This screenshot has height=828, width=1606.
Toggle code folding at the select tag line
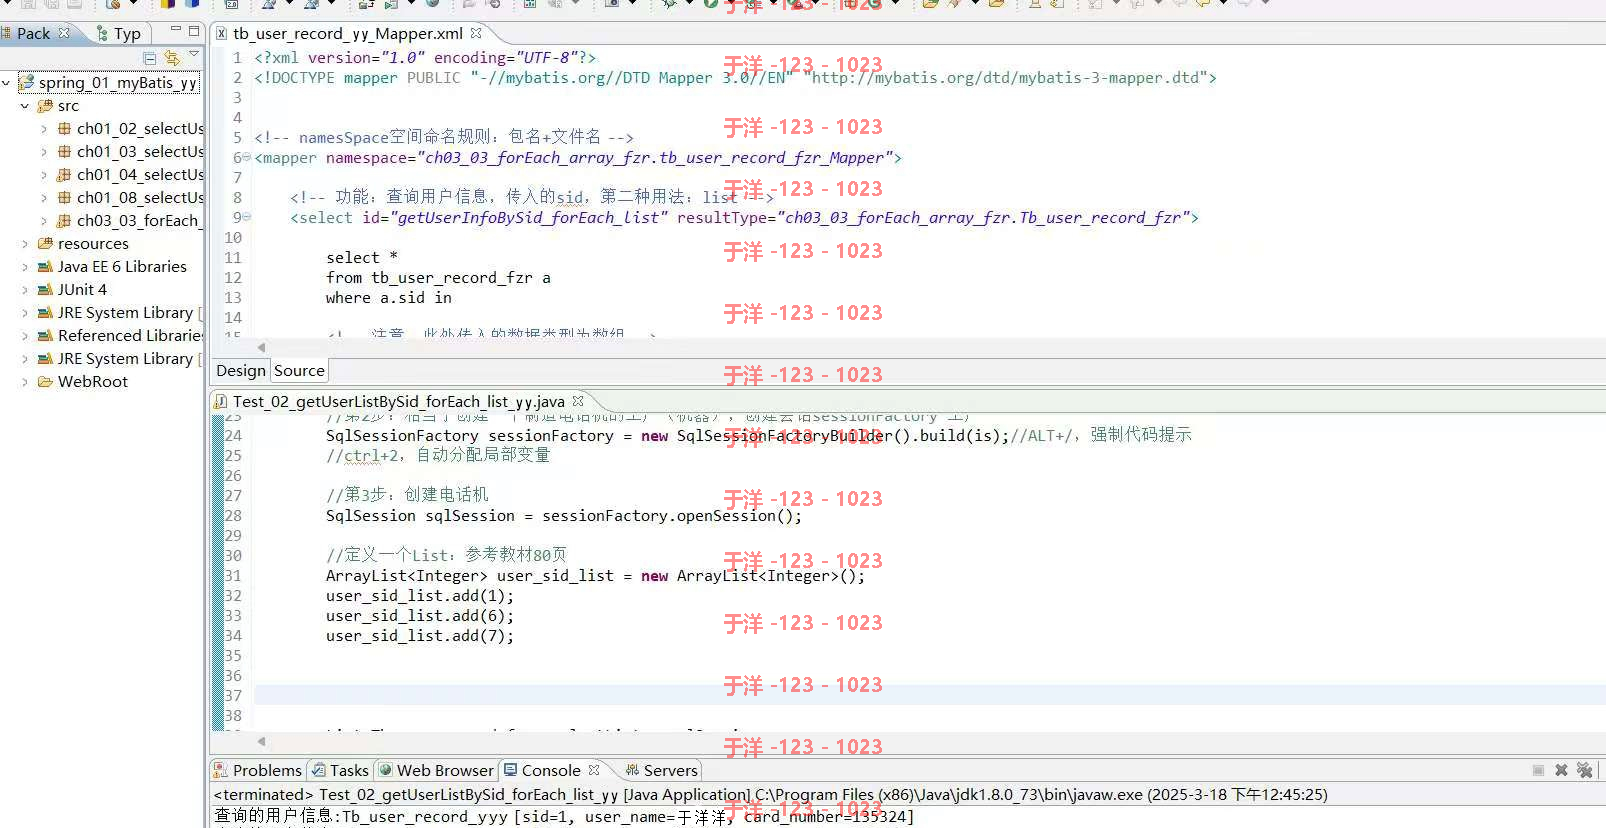tap(247, 217)
